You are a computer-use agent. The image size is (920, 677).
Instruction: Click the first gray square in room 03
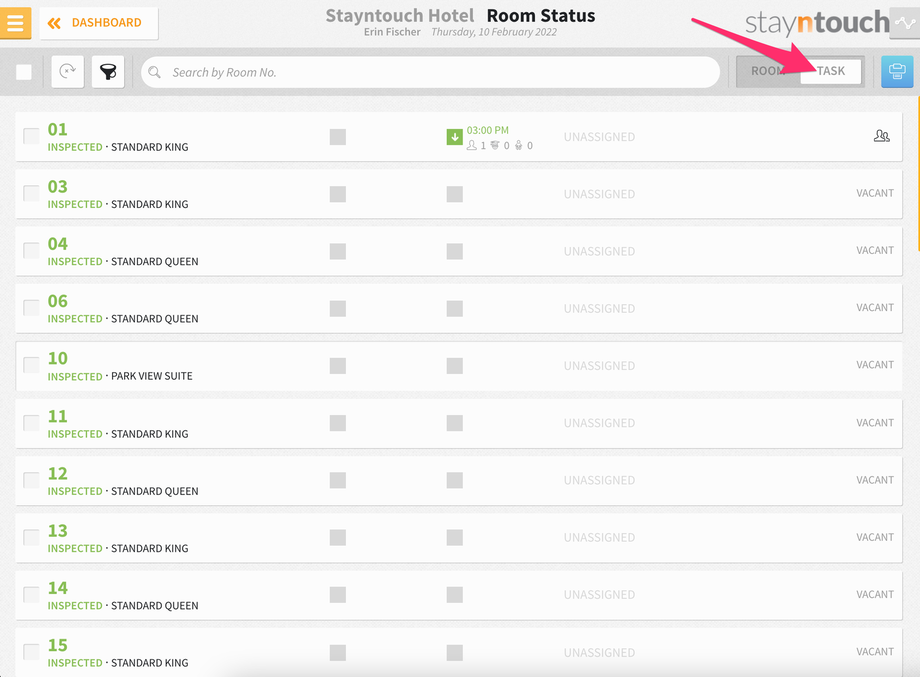337,194
